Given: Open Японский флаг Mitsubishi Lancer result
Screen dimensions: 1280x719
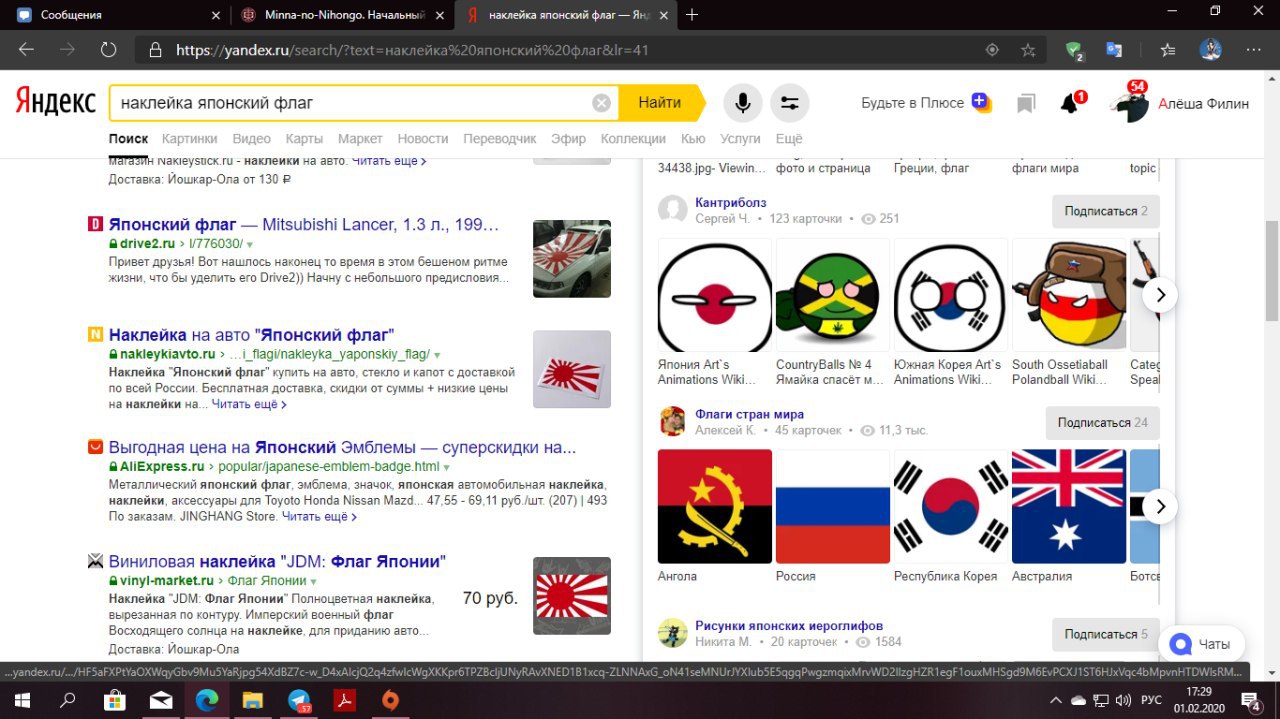Looking at the screenshot, I should 304,224.
